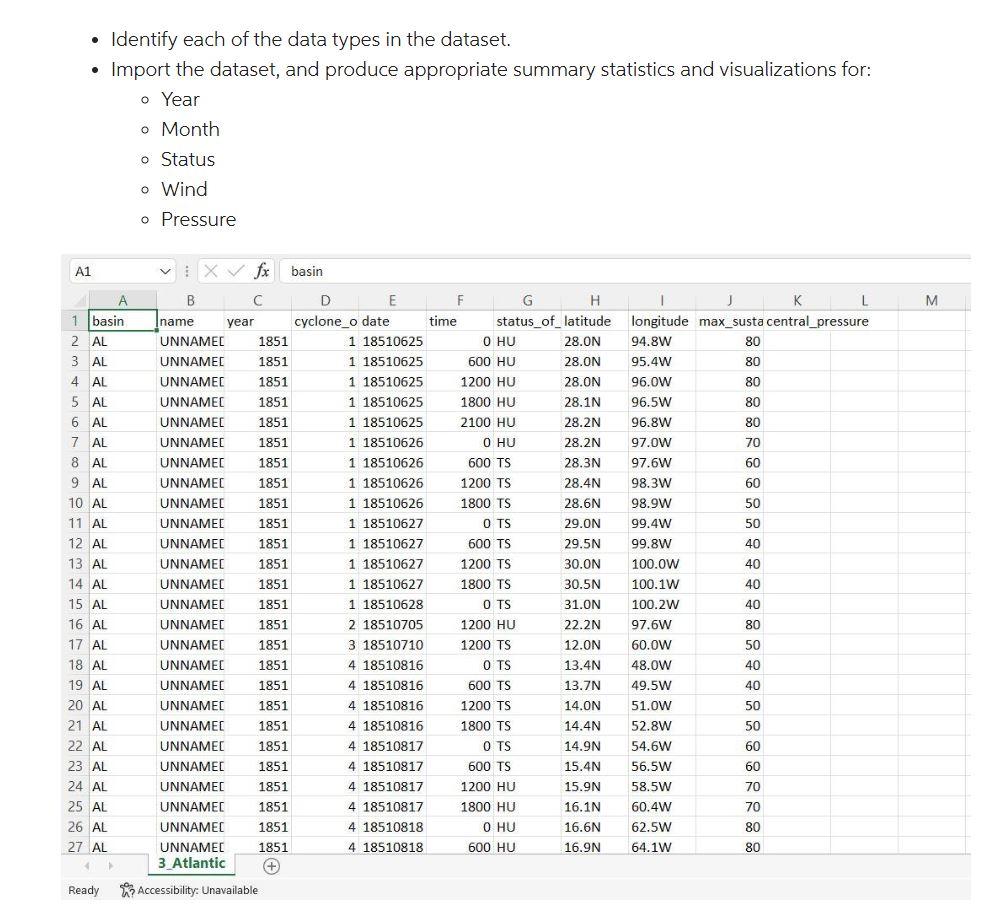Click longitude cell 94.8W
Image resolution: width=994 pixels, height=910 pixels.
pyautogui.click(x=662, y=341)
